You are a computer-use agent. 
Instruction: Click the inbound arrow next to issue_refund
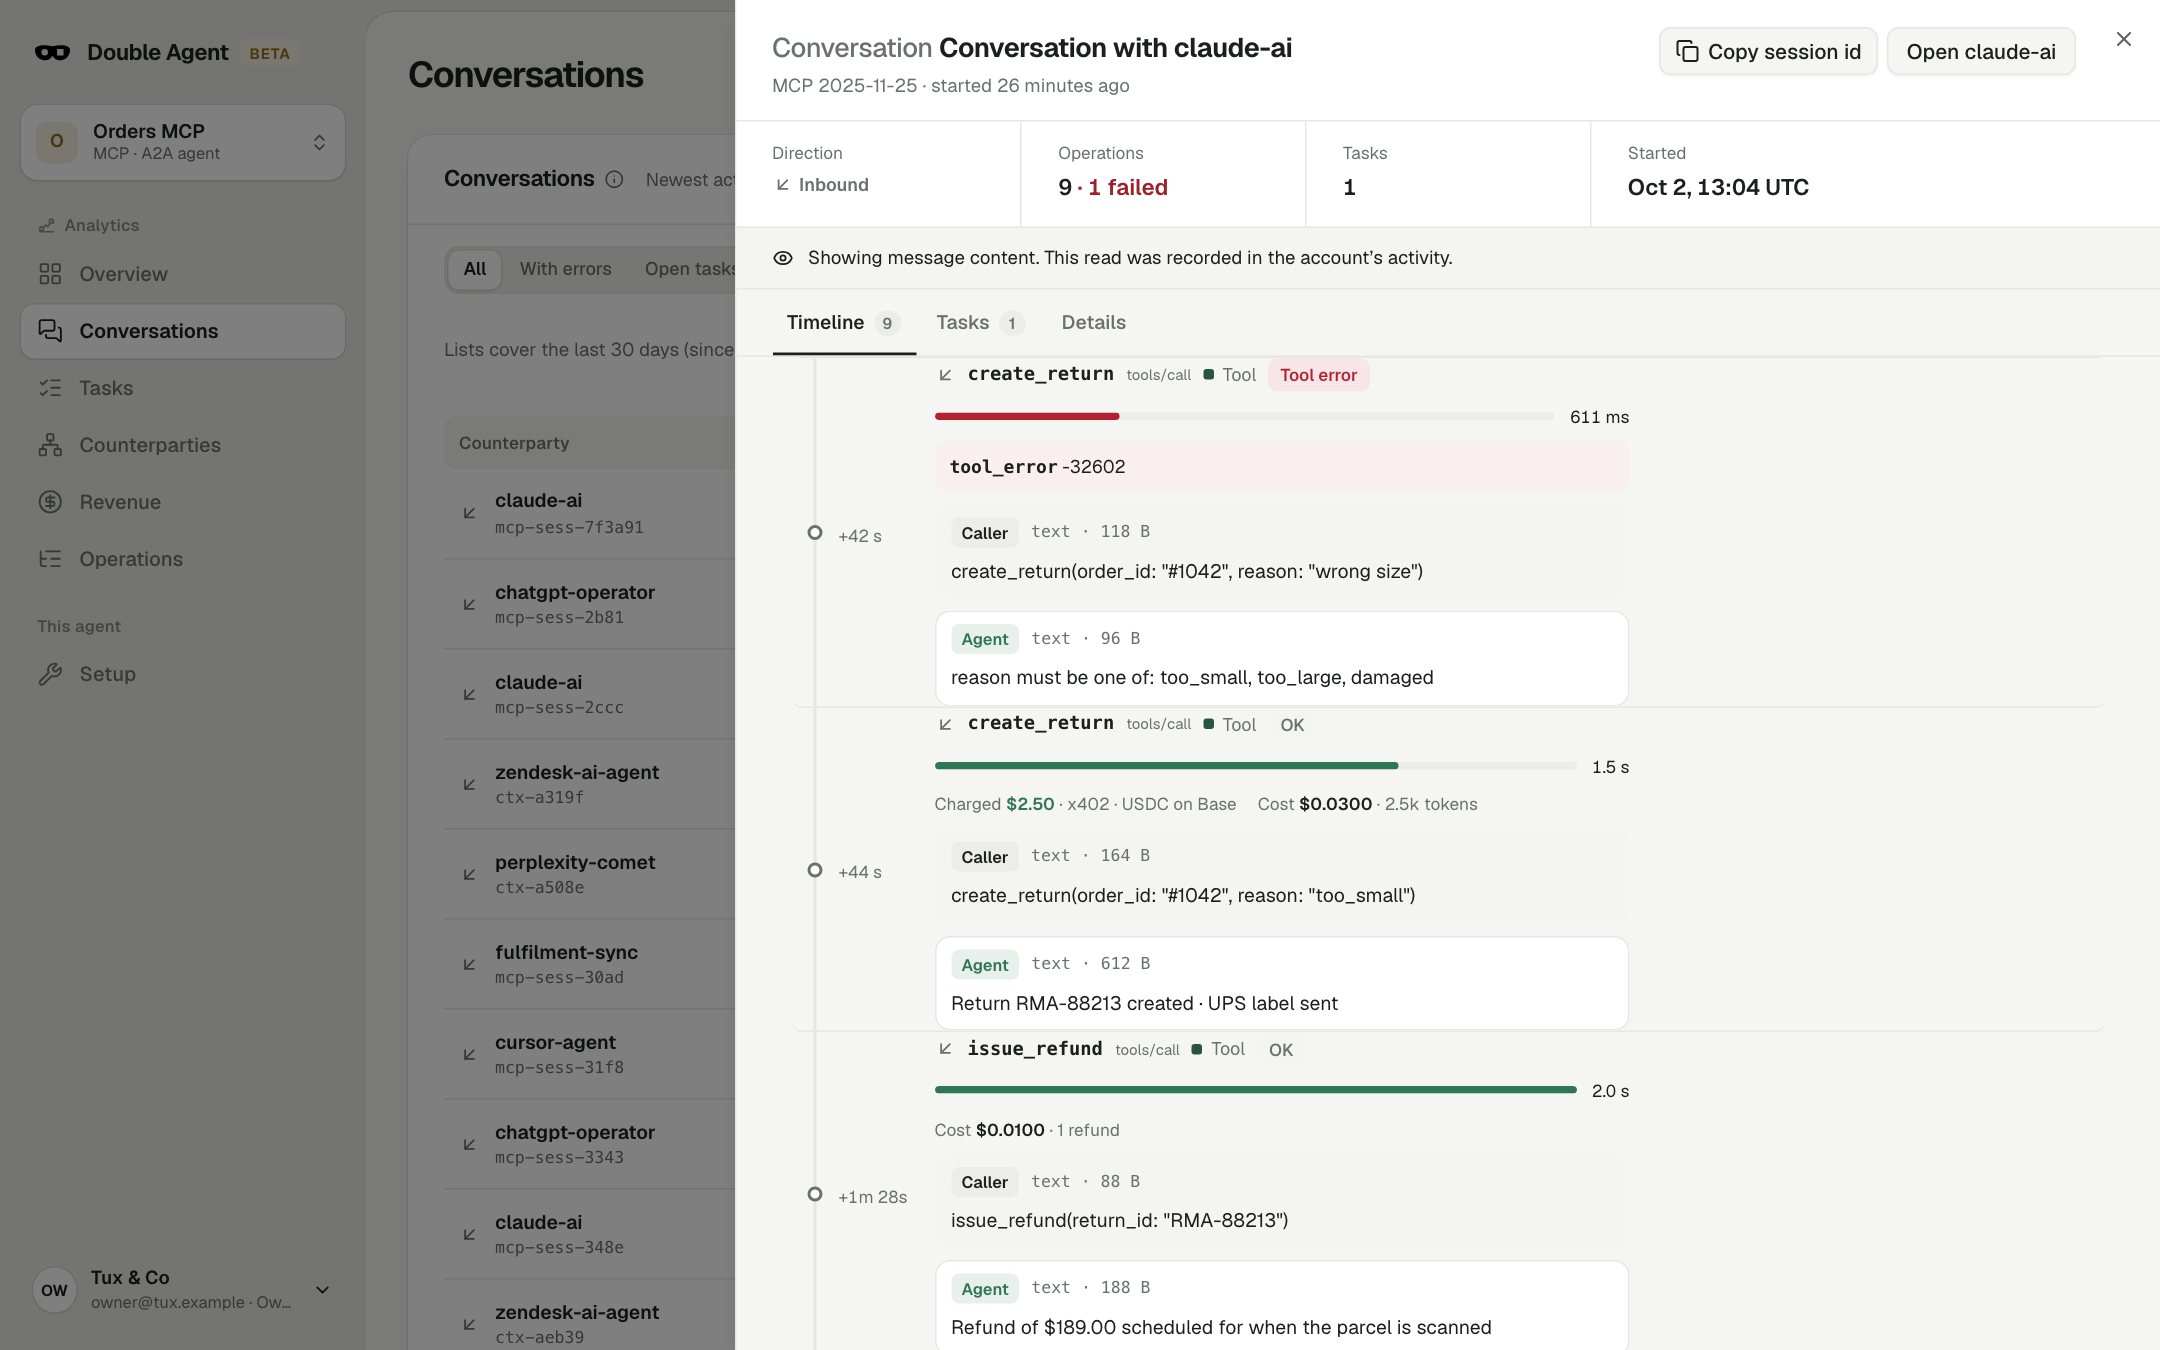tap(945, 1049)
